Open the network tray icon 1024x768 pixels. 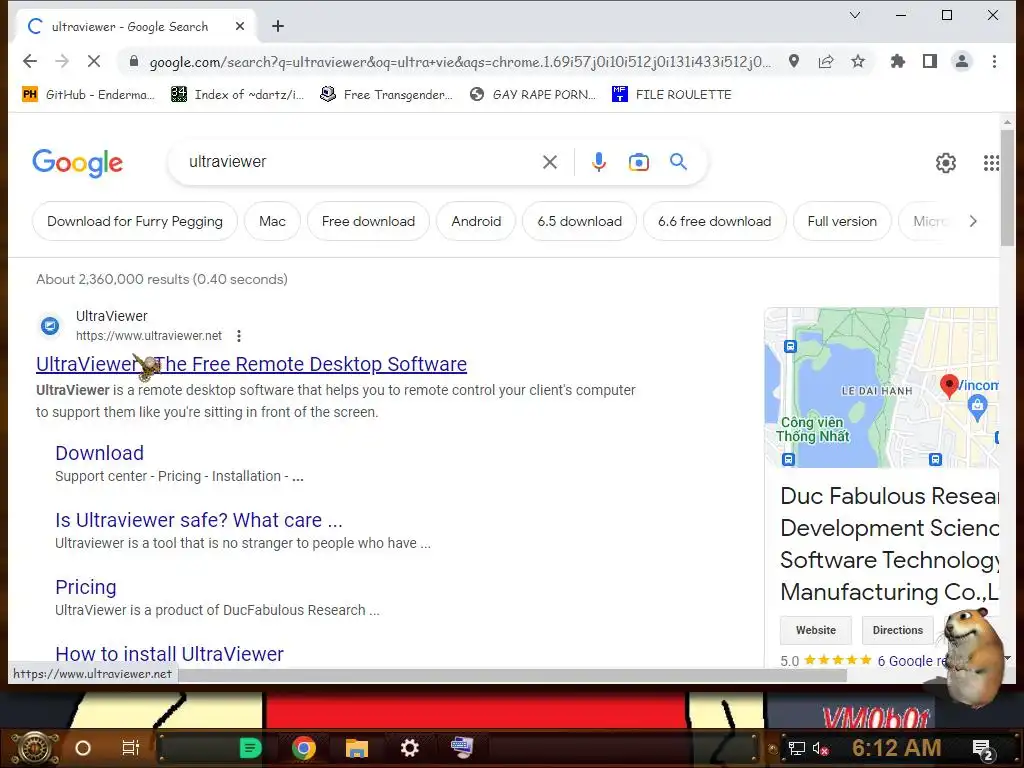(x=796, y=748)
